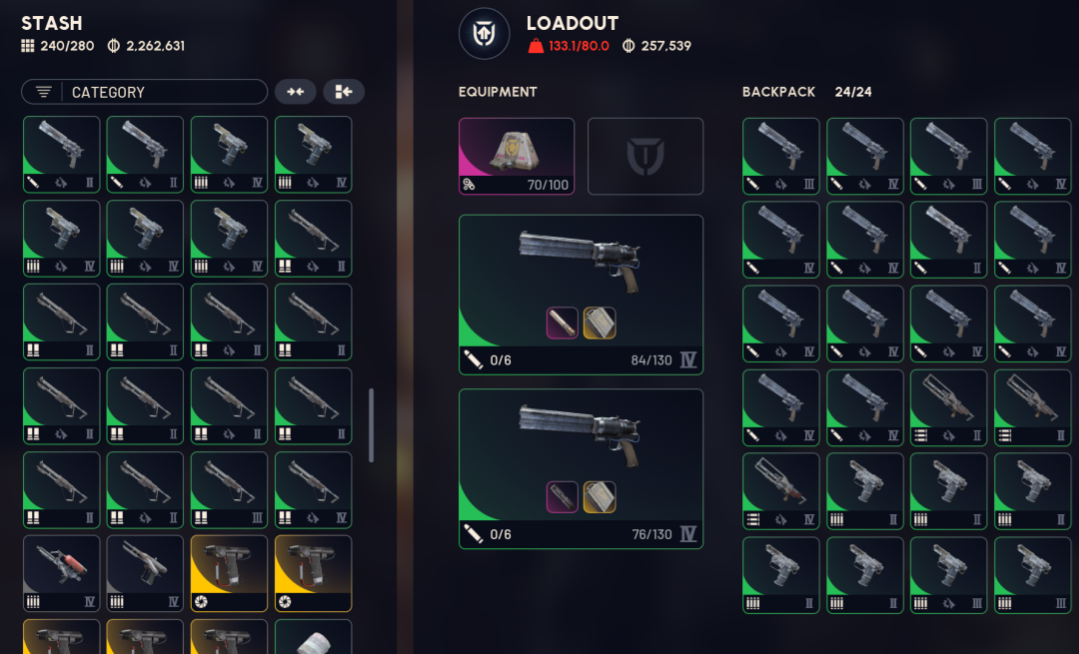The height and width of the screenshot is (654, 1079).
Task: Select the red flamethrower weapon in stash
Action: 61,573
